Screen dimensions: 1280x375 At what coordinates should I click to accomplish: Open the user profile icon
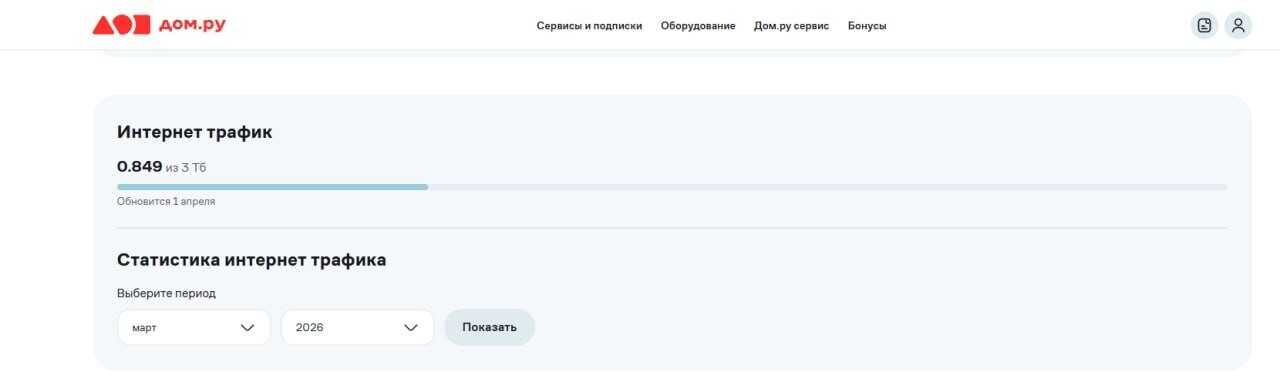pyautogui.click(x=1238, y=26)
